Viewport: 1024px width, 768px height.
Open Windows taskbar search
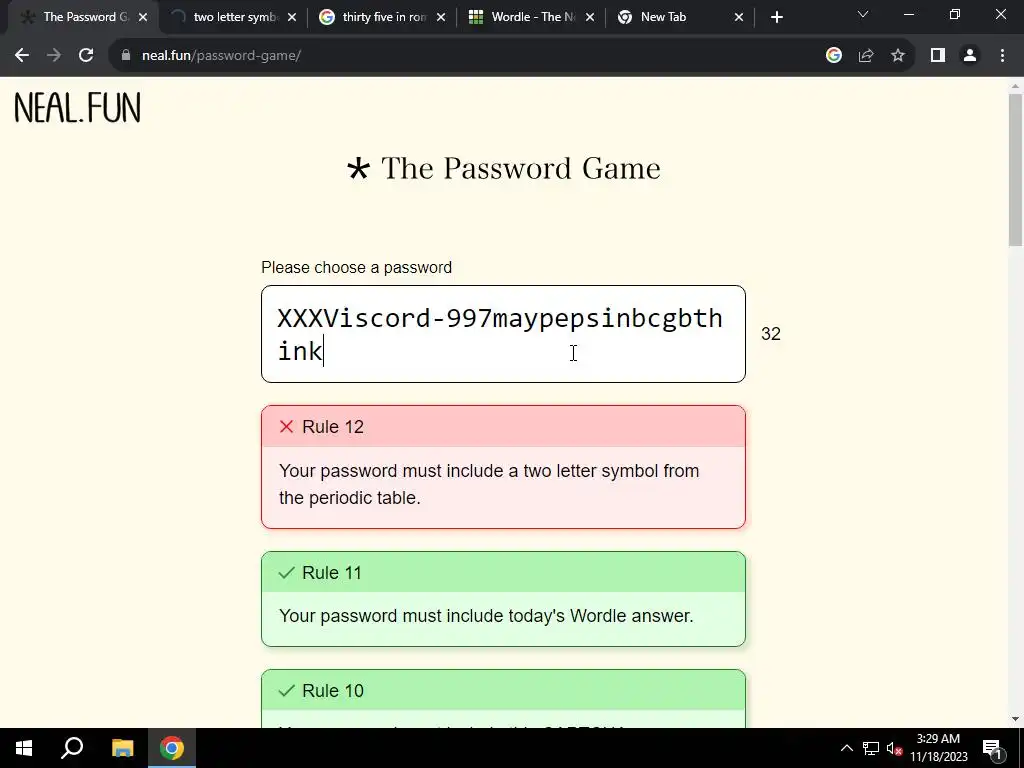[x=72, y=748]
